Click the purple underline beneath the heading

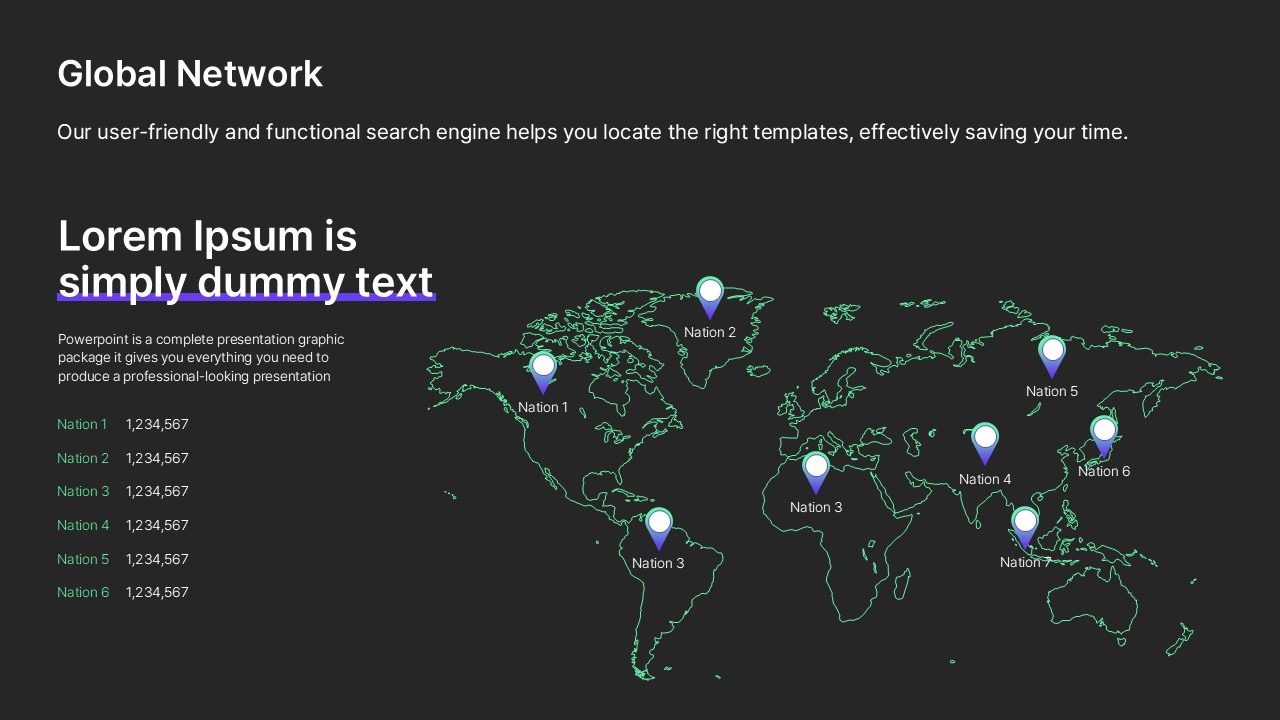pyautogui.click(x=246, y=297)
